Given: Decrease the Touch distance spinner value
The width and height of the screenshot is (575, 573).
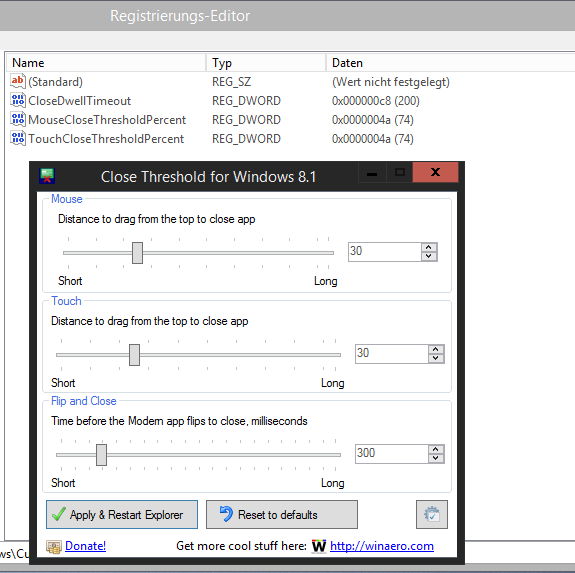Looking at the screenshot, I should coord(436,358).
